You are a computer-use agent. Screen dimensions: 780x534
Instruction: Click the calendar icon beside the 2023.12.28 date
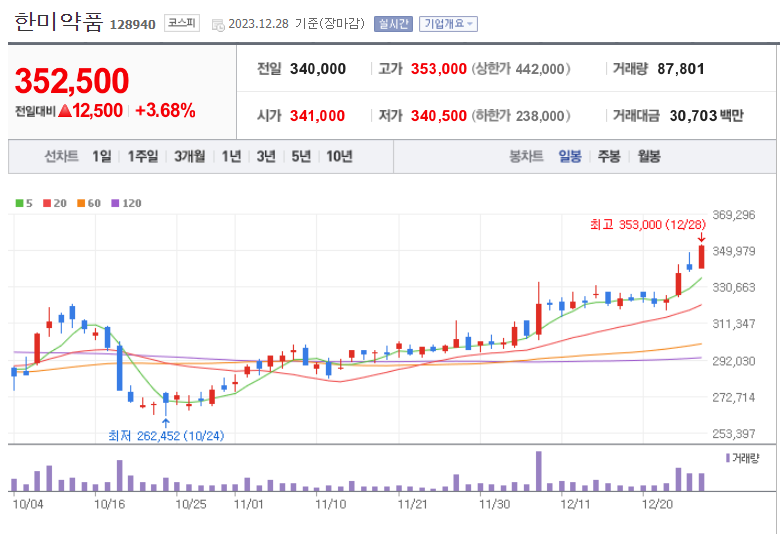[x=218, y=24]
